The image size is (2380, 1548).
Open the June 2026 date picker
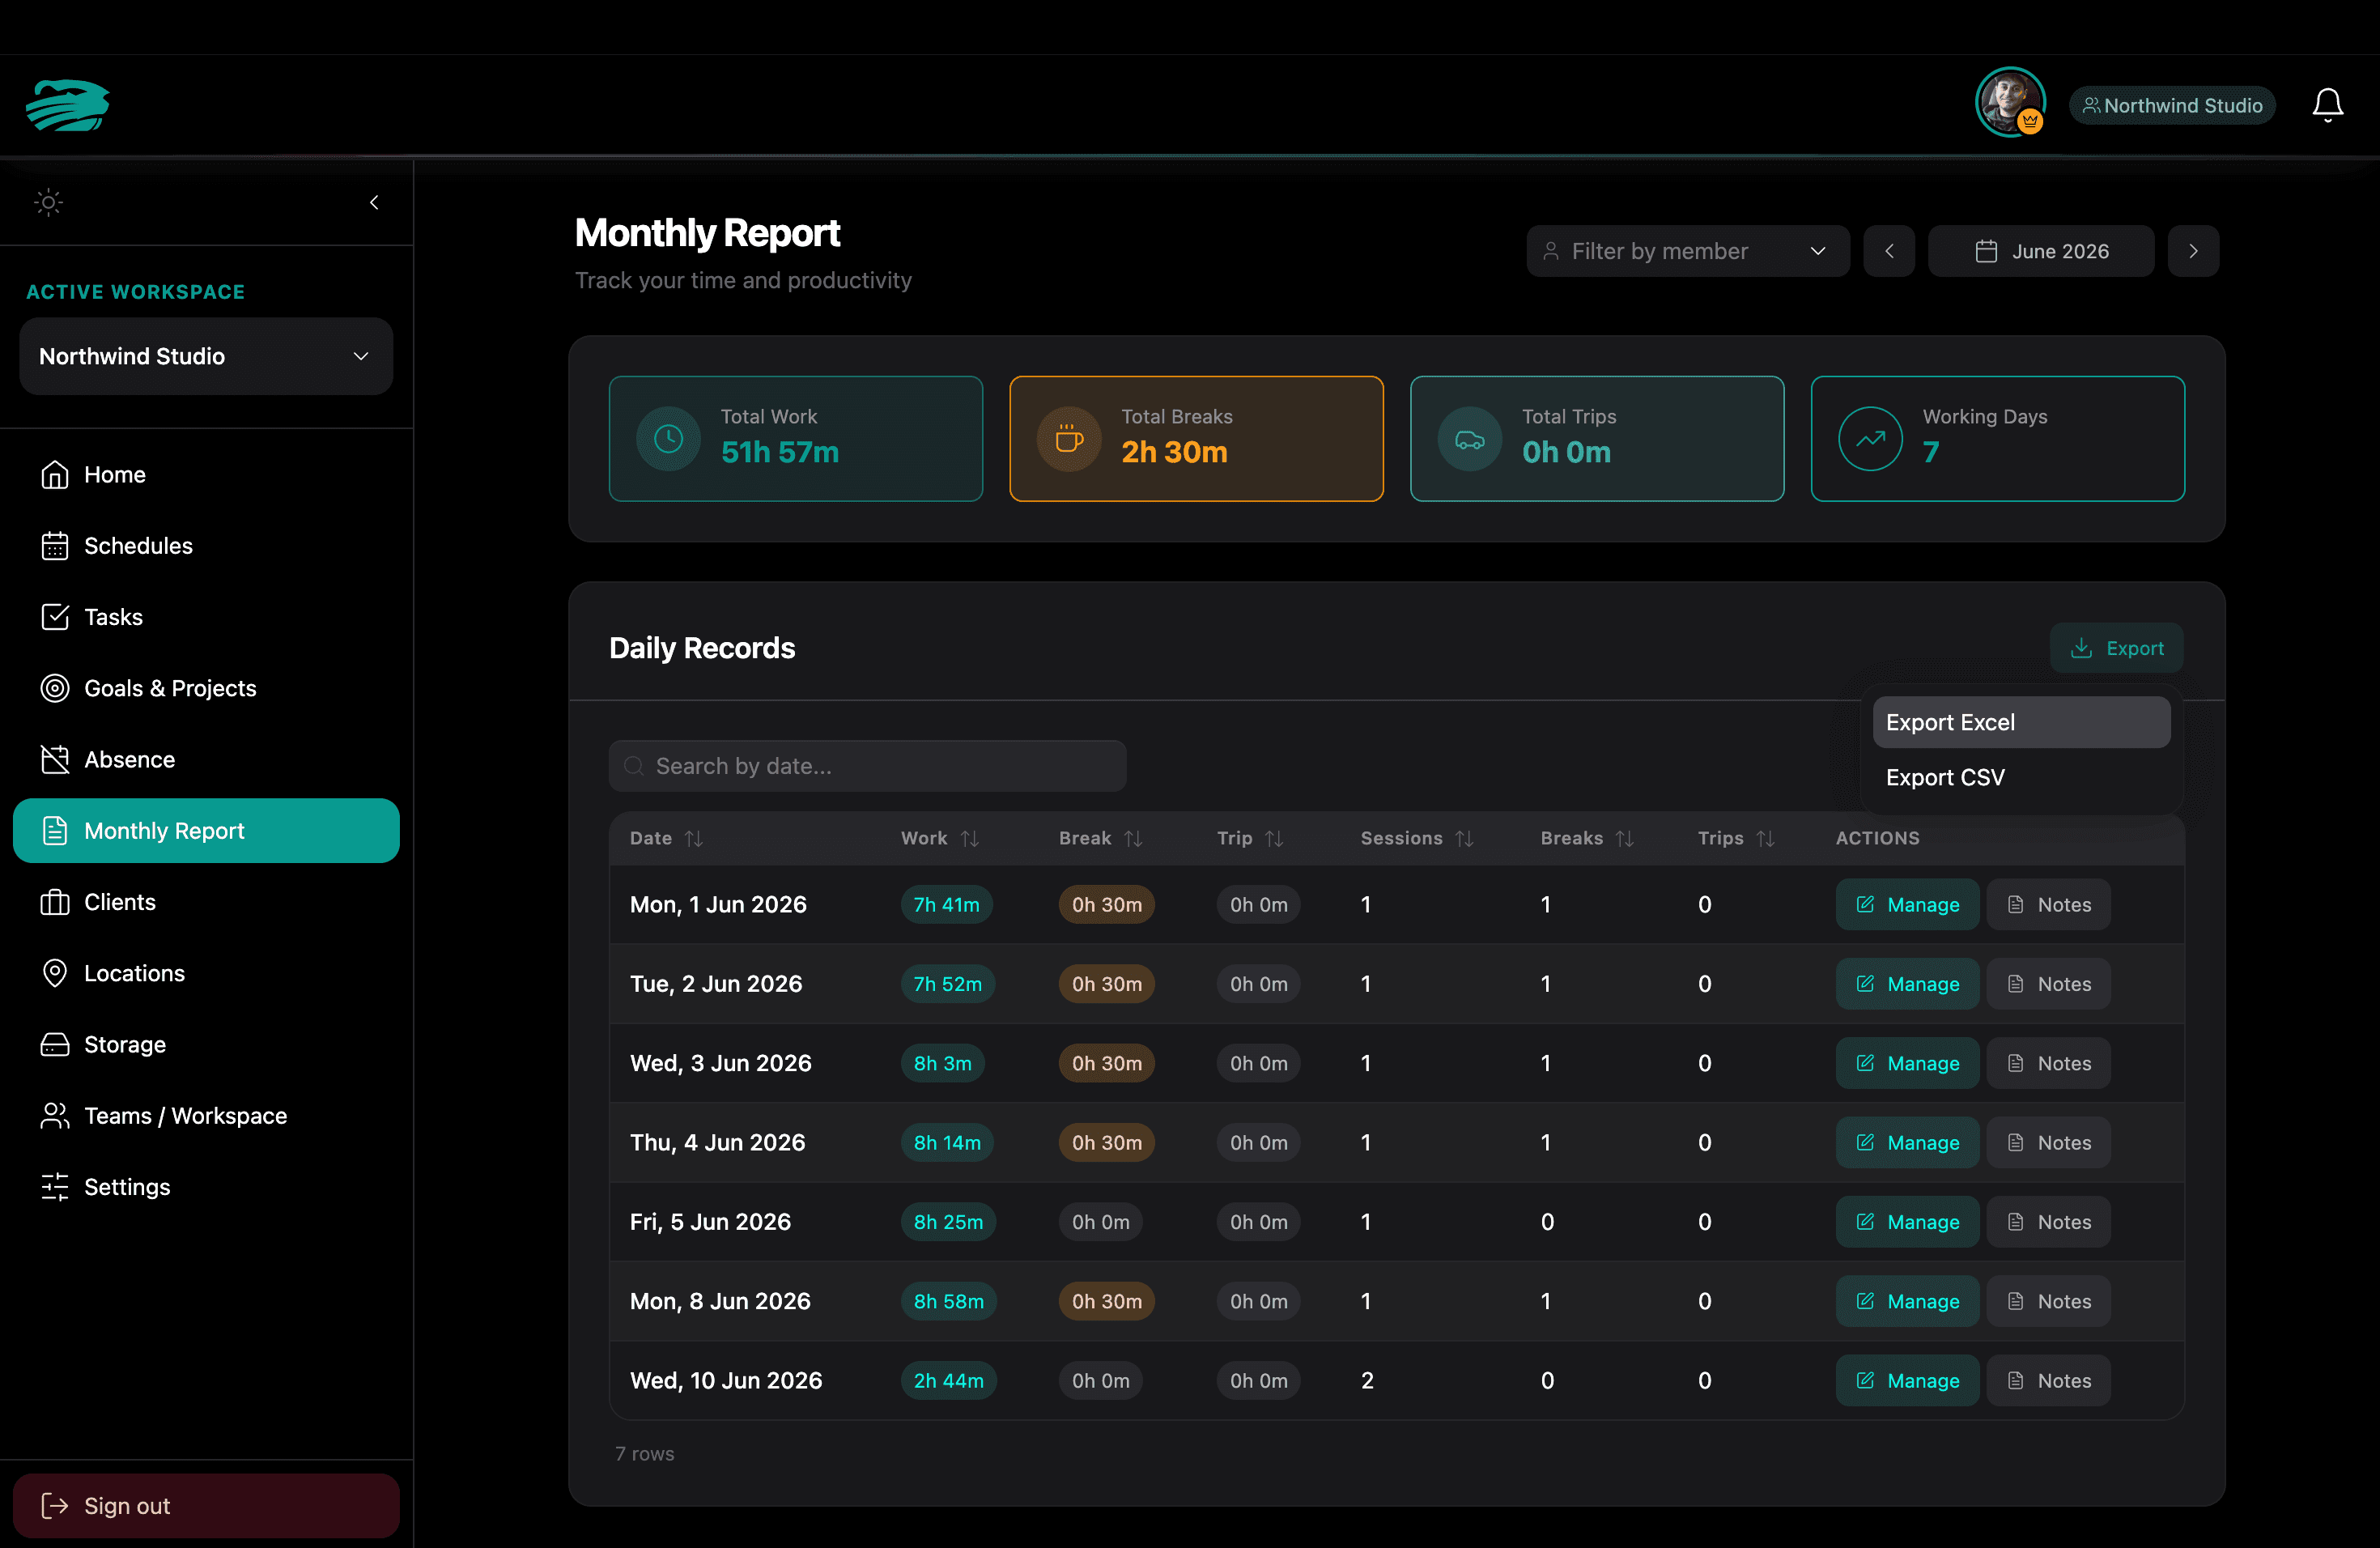click(x=2041, y=251)
